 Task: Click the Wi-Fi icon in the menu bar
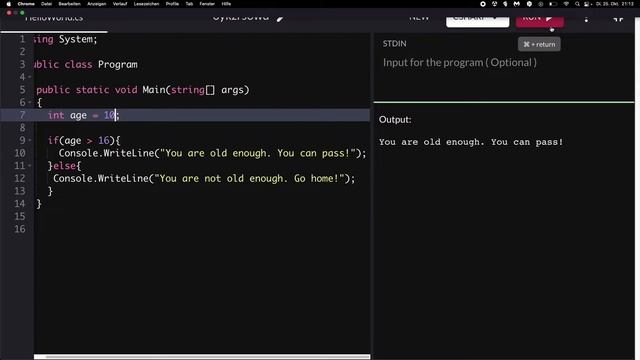(x=566, y=4)
